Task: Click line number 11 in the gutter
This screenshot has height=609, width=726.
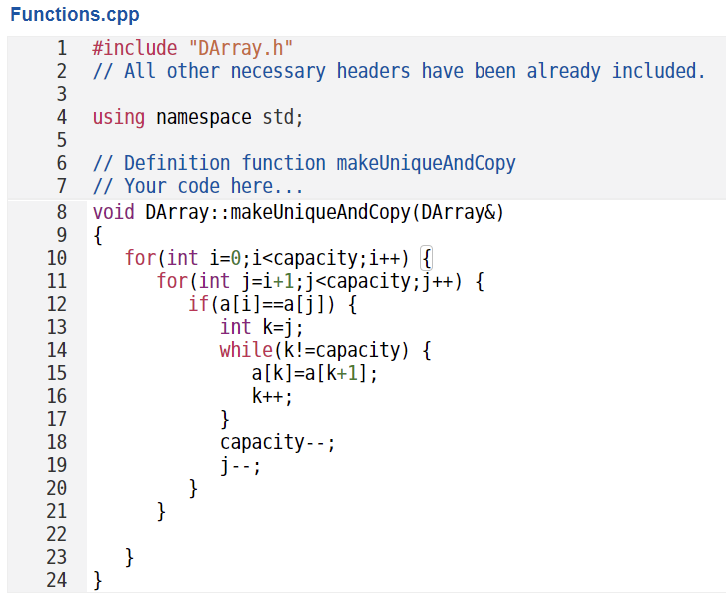Action: pyautogui.click(x=56, y=281)
